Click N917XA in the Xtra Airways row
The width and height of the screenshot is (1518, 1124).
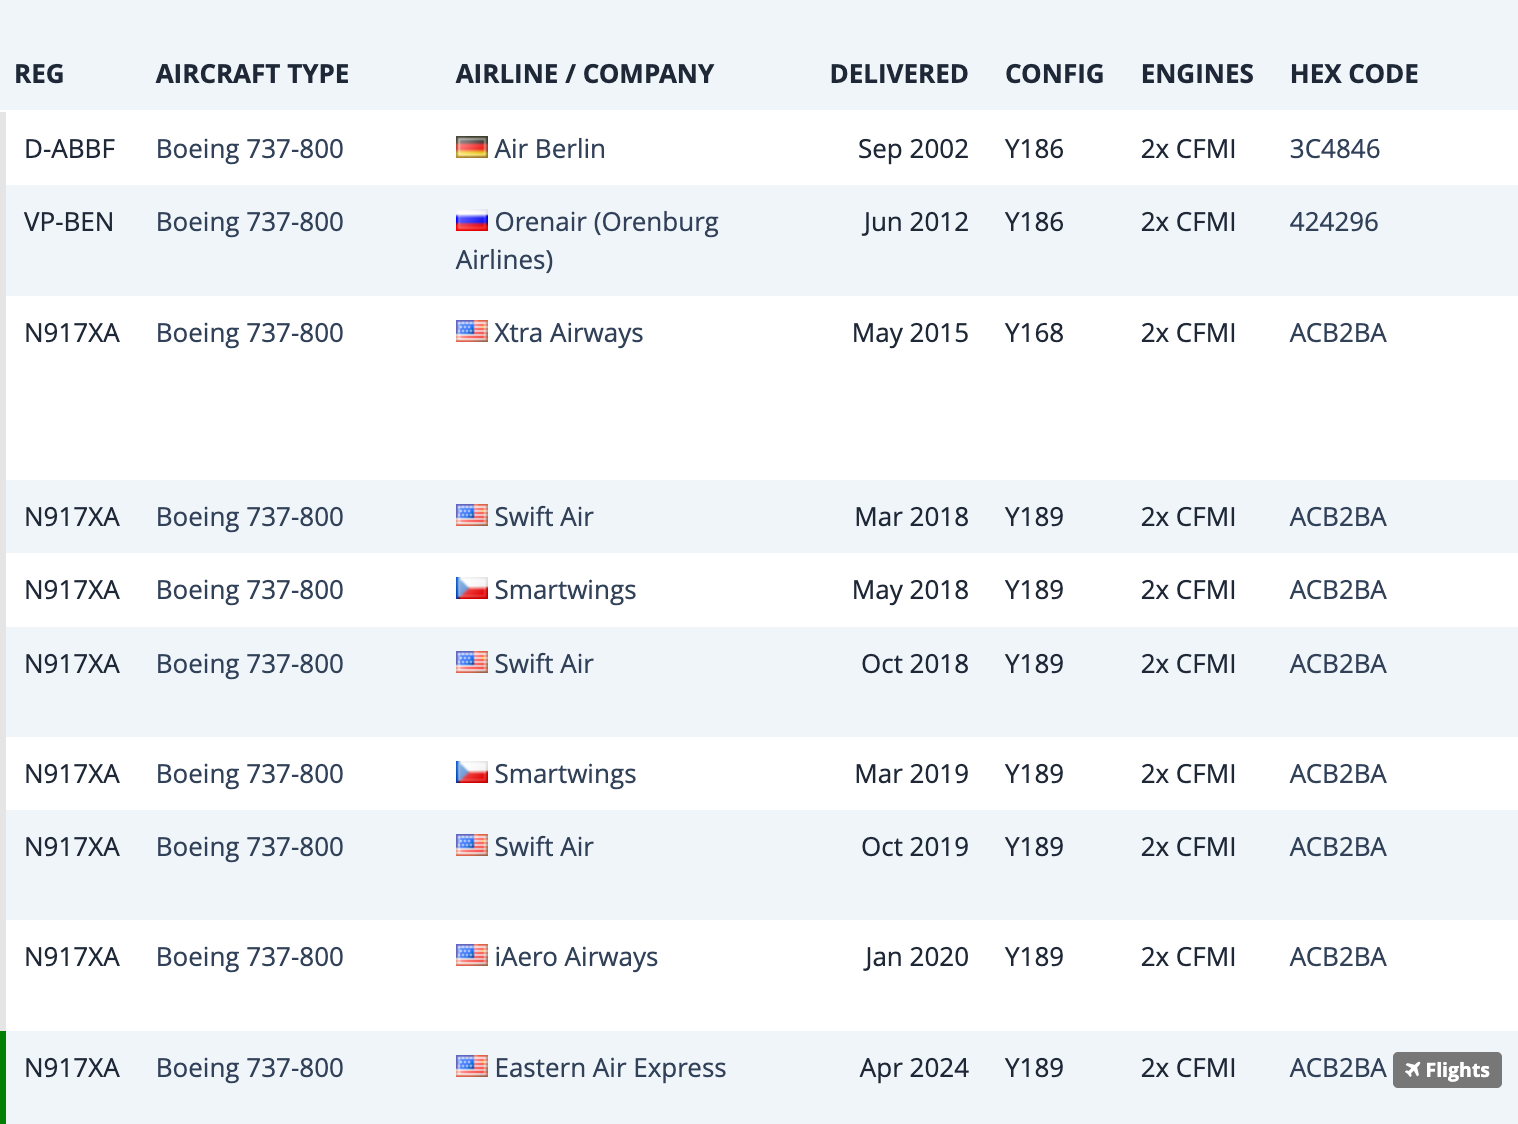pos(72,333)
